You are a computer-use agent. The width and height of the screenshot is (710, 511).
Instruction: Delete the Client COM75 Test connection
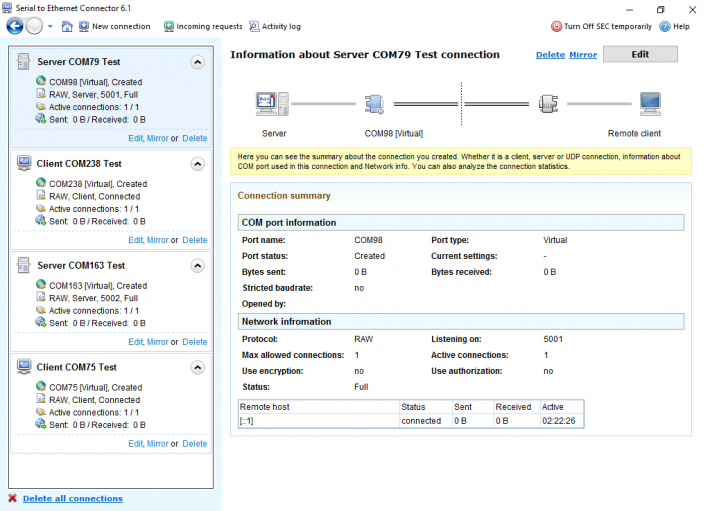coord(195,444)
